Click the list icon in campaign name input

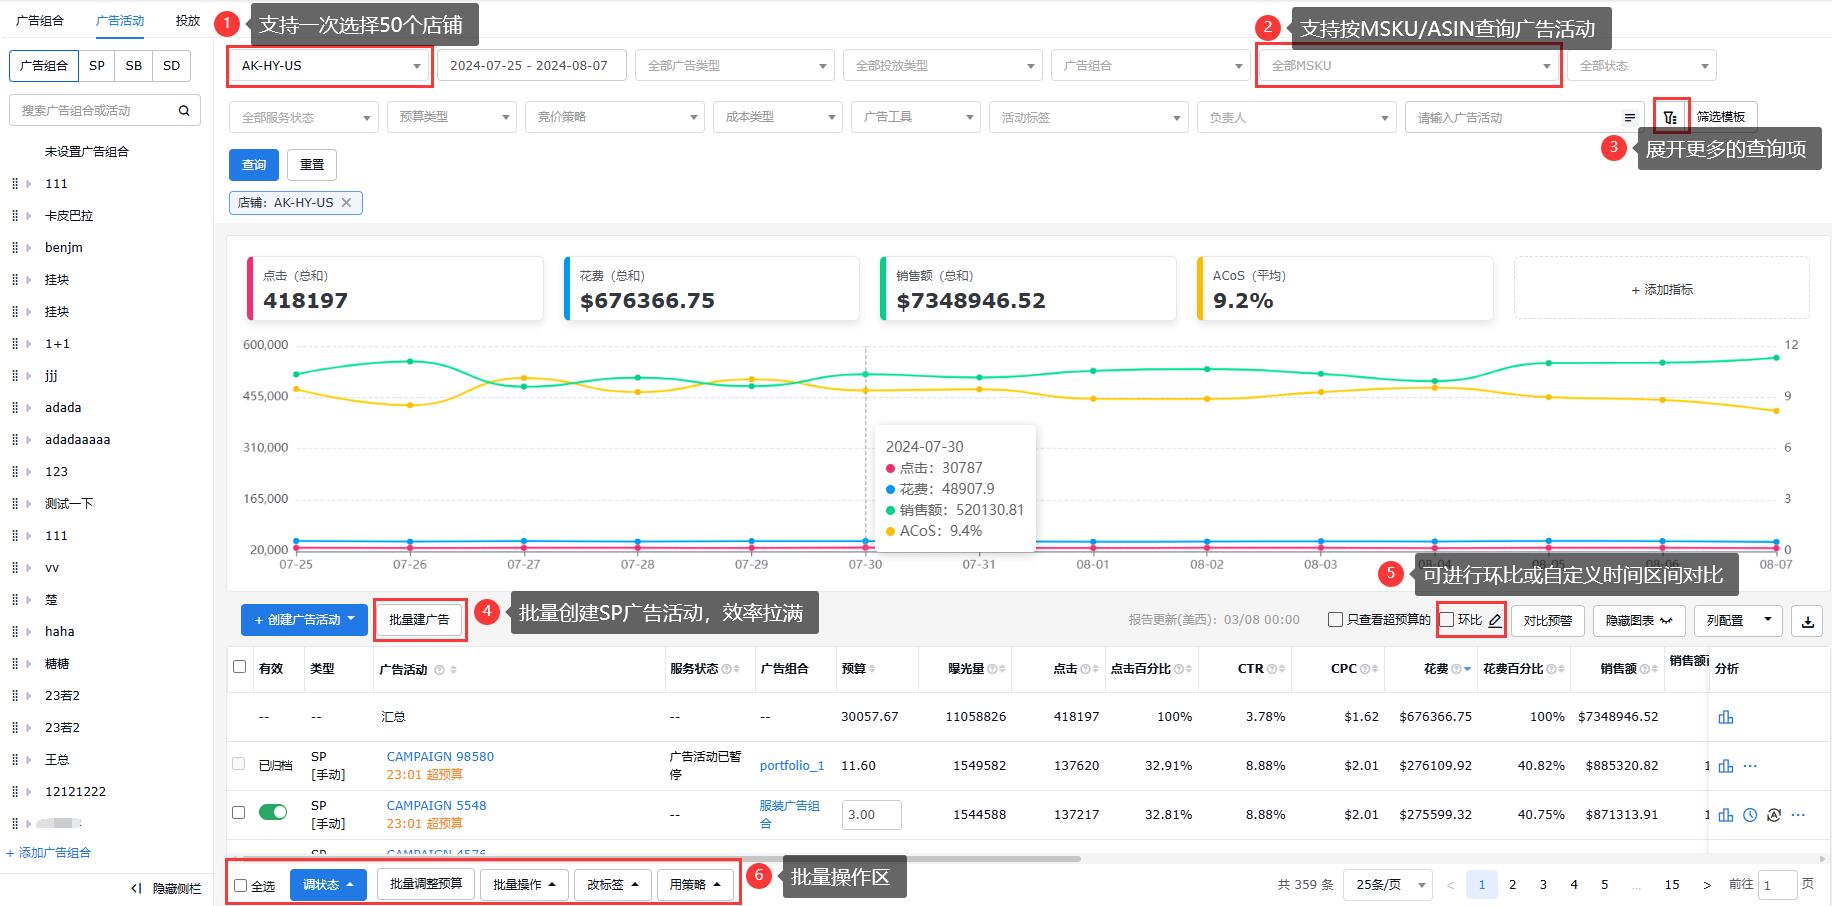(x=1630, y=118)
